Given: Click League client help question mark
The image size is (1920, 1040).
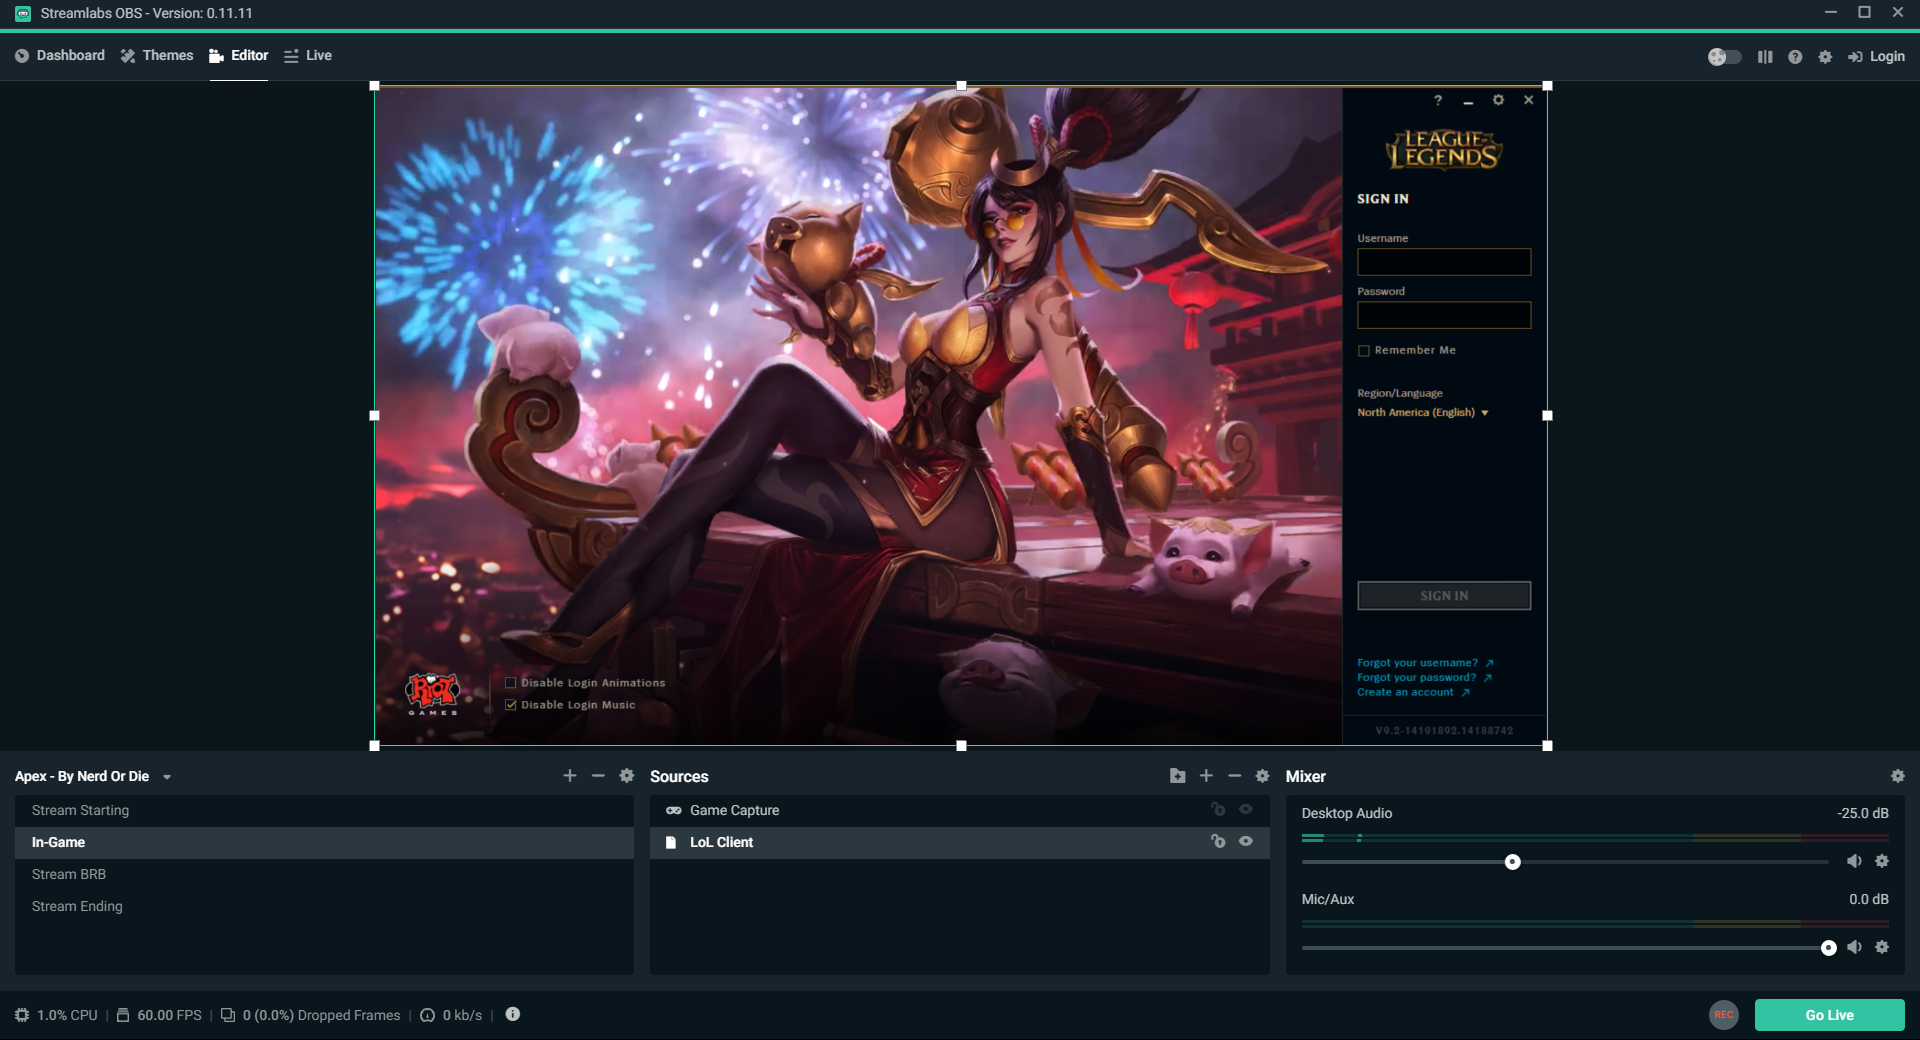Looking at the screenshot, I should [1438, 100].
